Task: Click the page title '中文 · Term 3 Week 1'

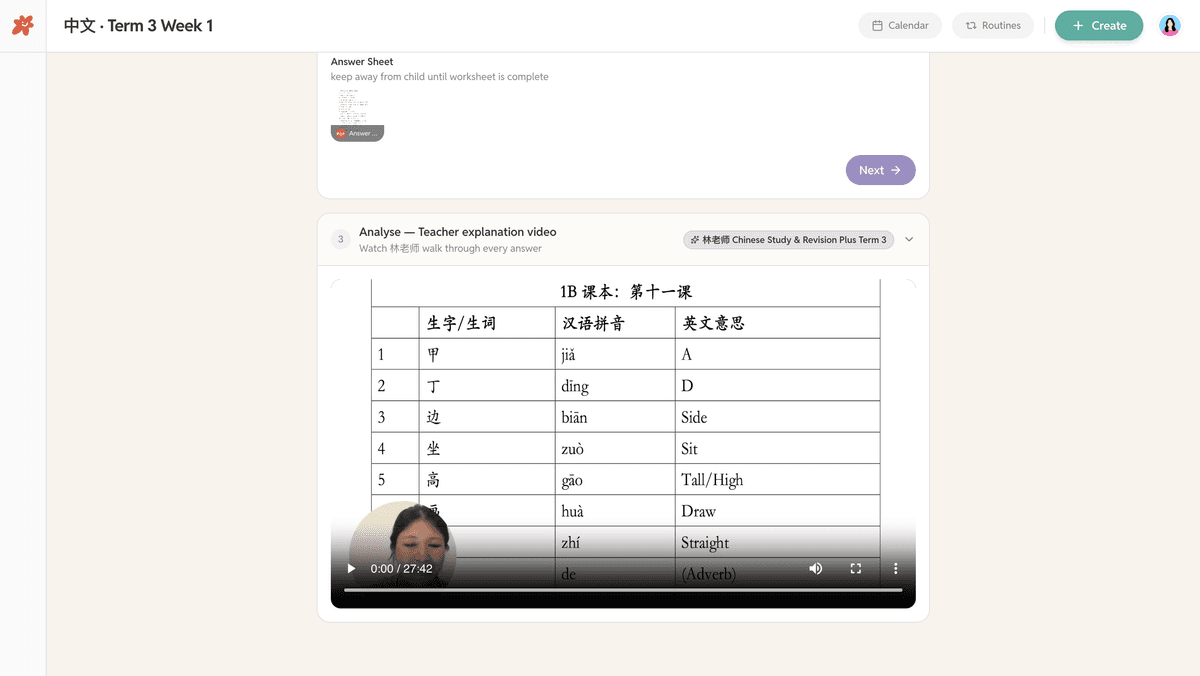Action: 138,26
